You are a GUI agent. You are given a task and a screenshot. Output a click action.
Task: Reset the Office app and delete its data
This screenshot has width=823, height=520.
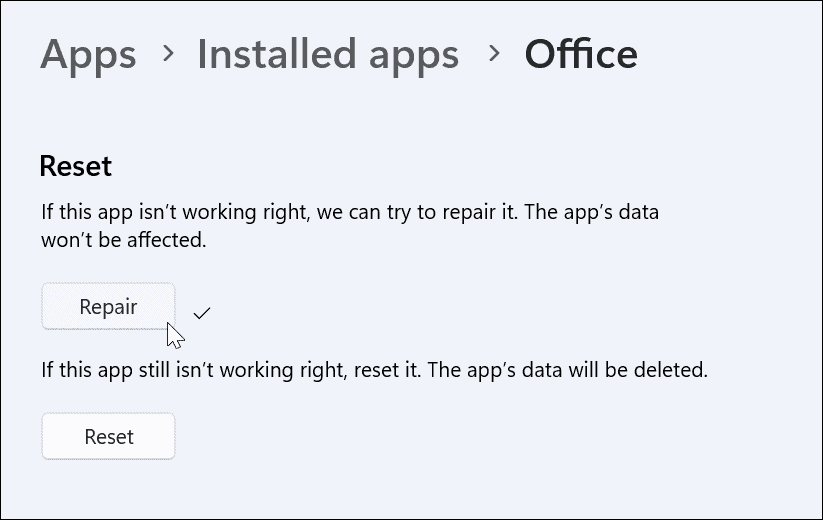pyautogui.click(x=108, y=436)
